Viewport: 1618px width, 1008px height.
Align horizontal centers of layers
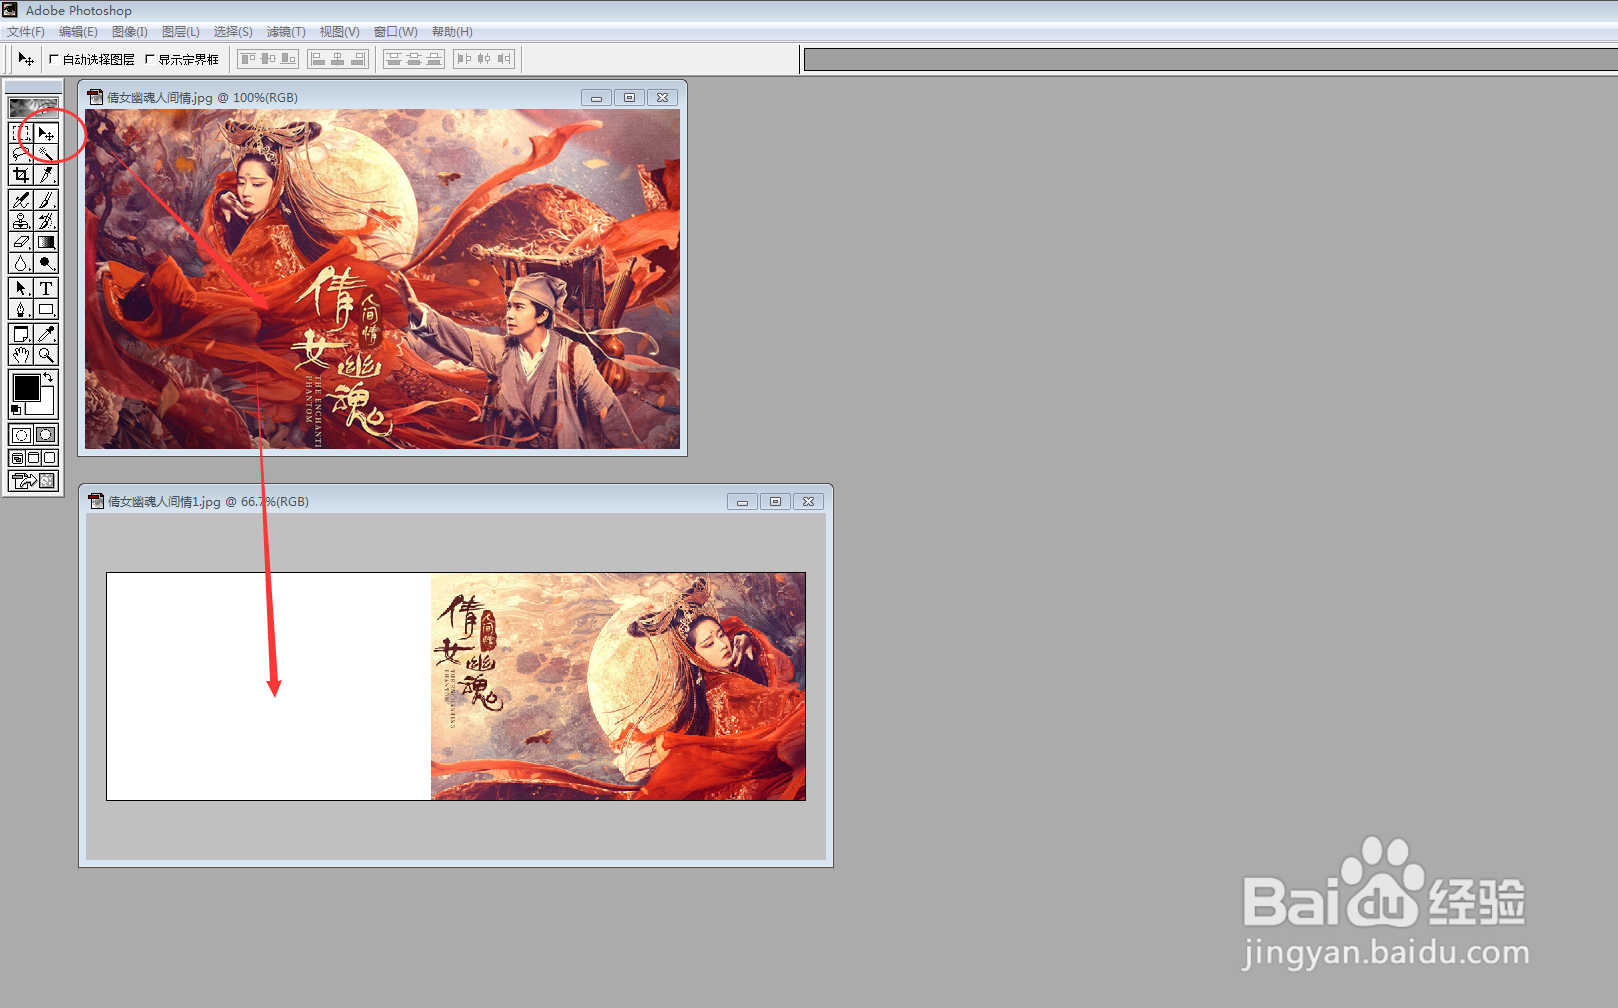click(338, 59)
